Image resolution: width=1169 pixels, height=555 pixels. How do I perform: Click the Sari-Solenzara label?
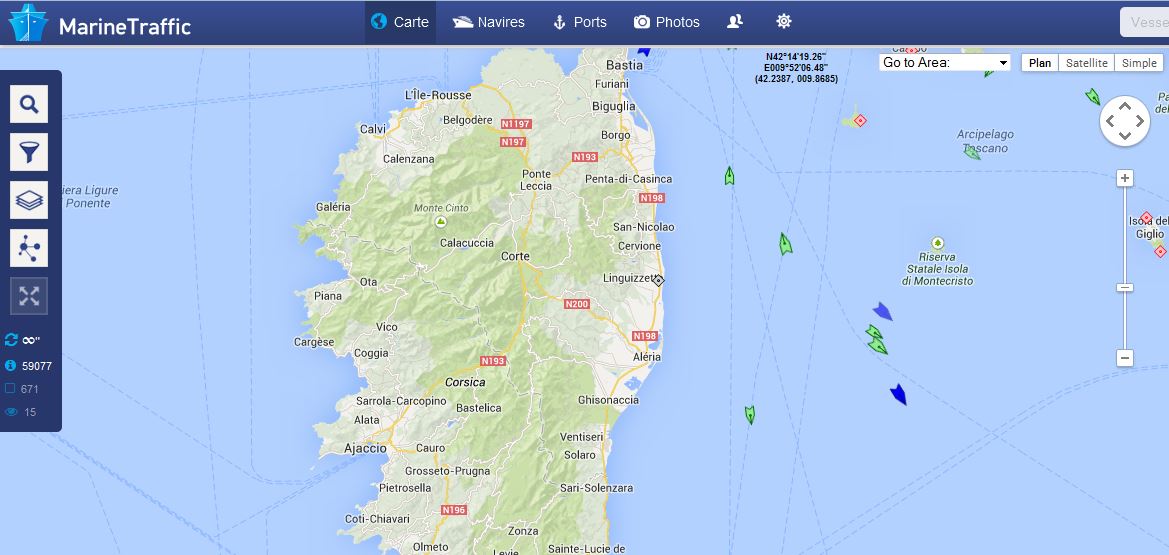coord(596,488)
